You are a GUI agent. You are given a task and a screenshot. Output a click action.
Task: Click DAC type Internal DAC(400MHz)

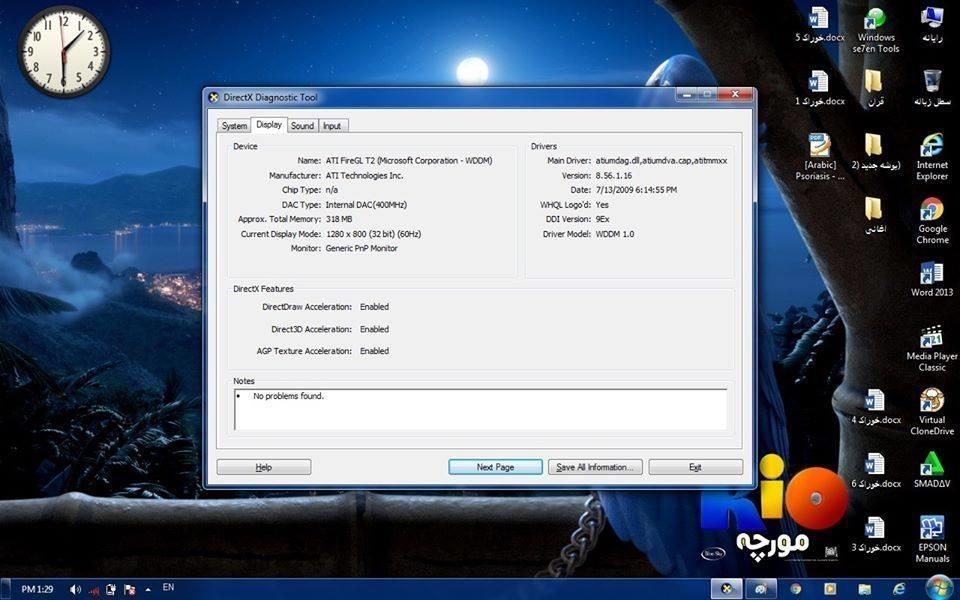(x=366, y=204)
